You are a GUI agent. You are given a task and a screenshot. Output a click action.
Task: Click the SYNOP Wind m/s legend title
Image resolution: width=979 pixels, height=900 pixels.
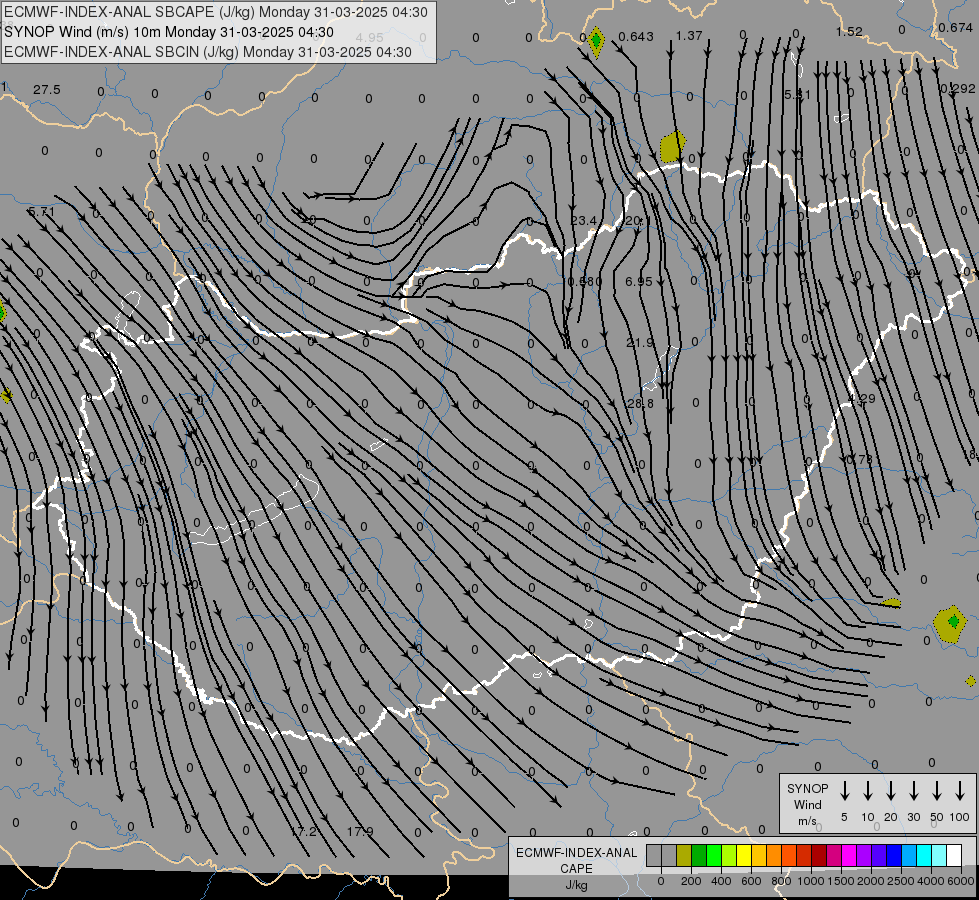(807, 805)
